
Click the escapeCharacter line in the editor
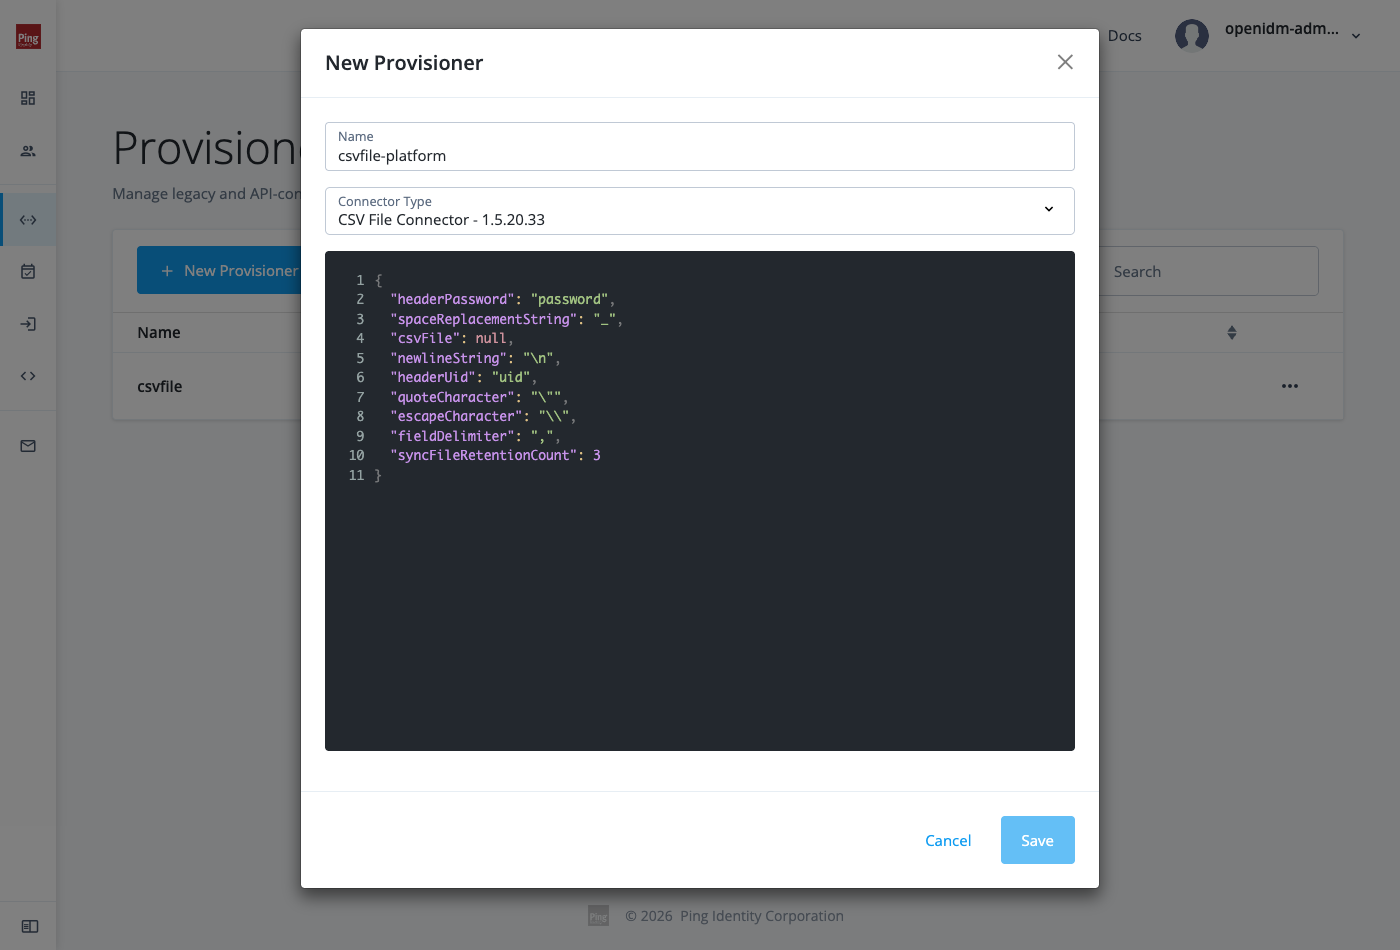[483, 416]
